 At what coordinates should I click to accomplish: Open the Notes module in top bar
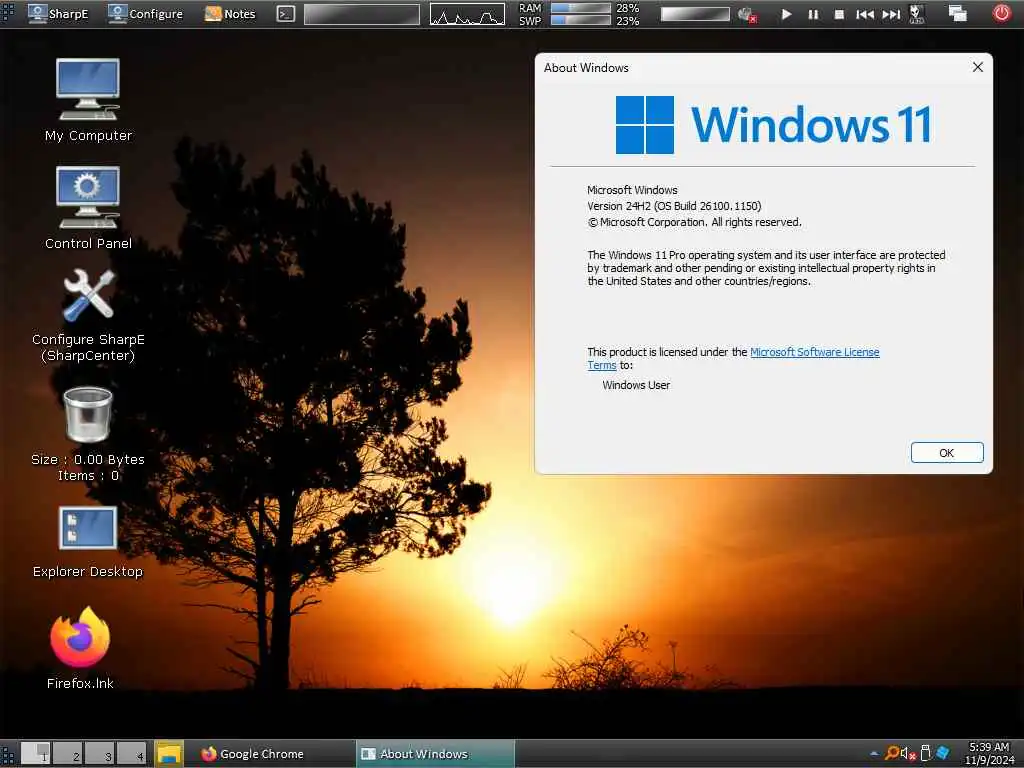pyautogui.click(x=230, y=13)
